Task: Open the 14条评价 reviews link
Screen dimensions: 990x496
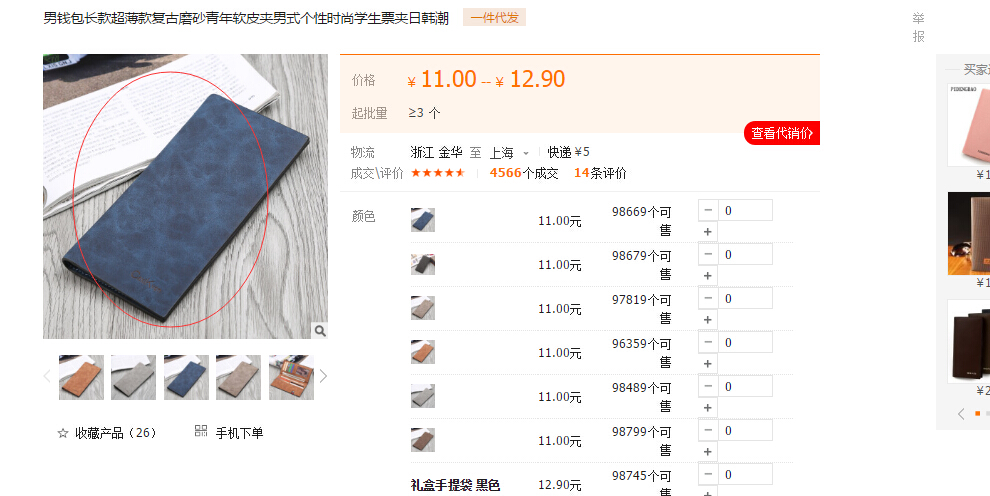Action: coord(600,173)
